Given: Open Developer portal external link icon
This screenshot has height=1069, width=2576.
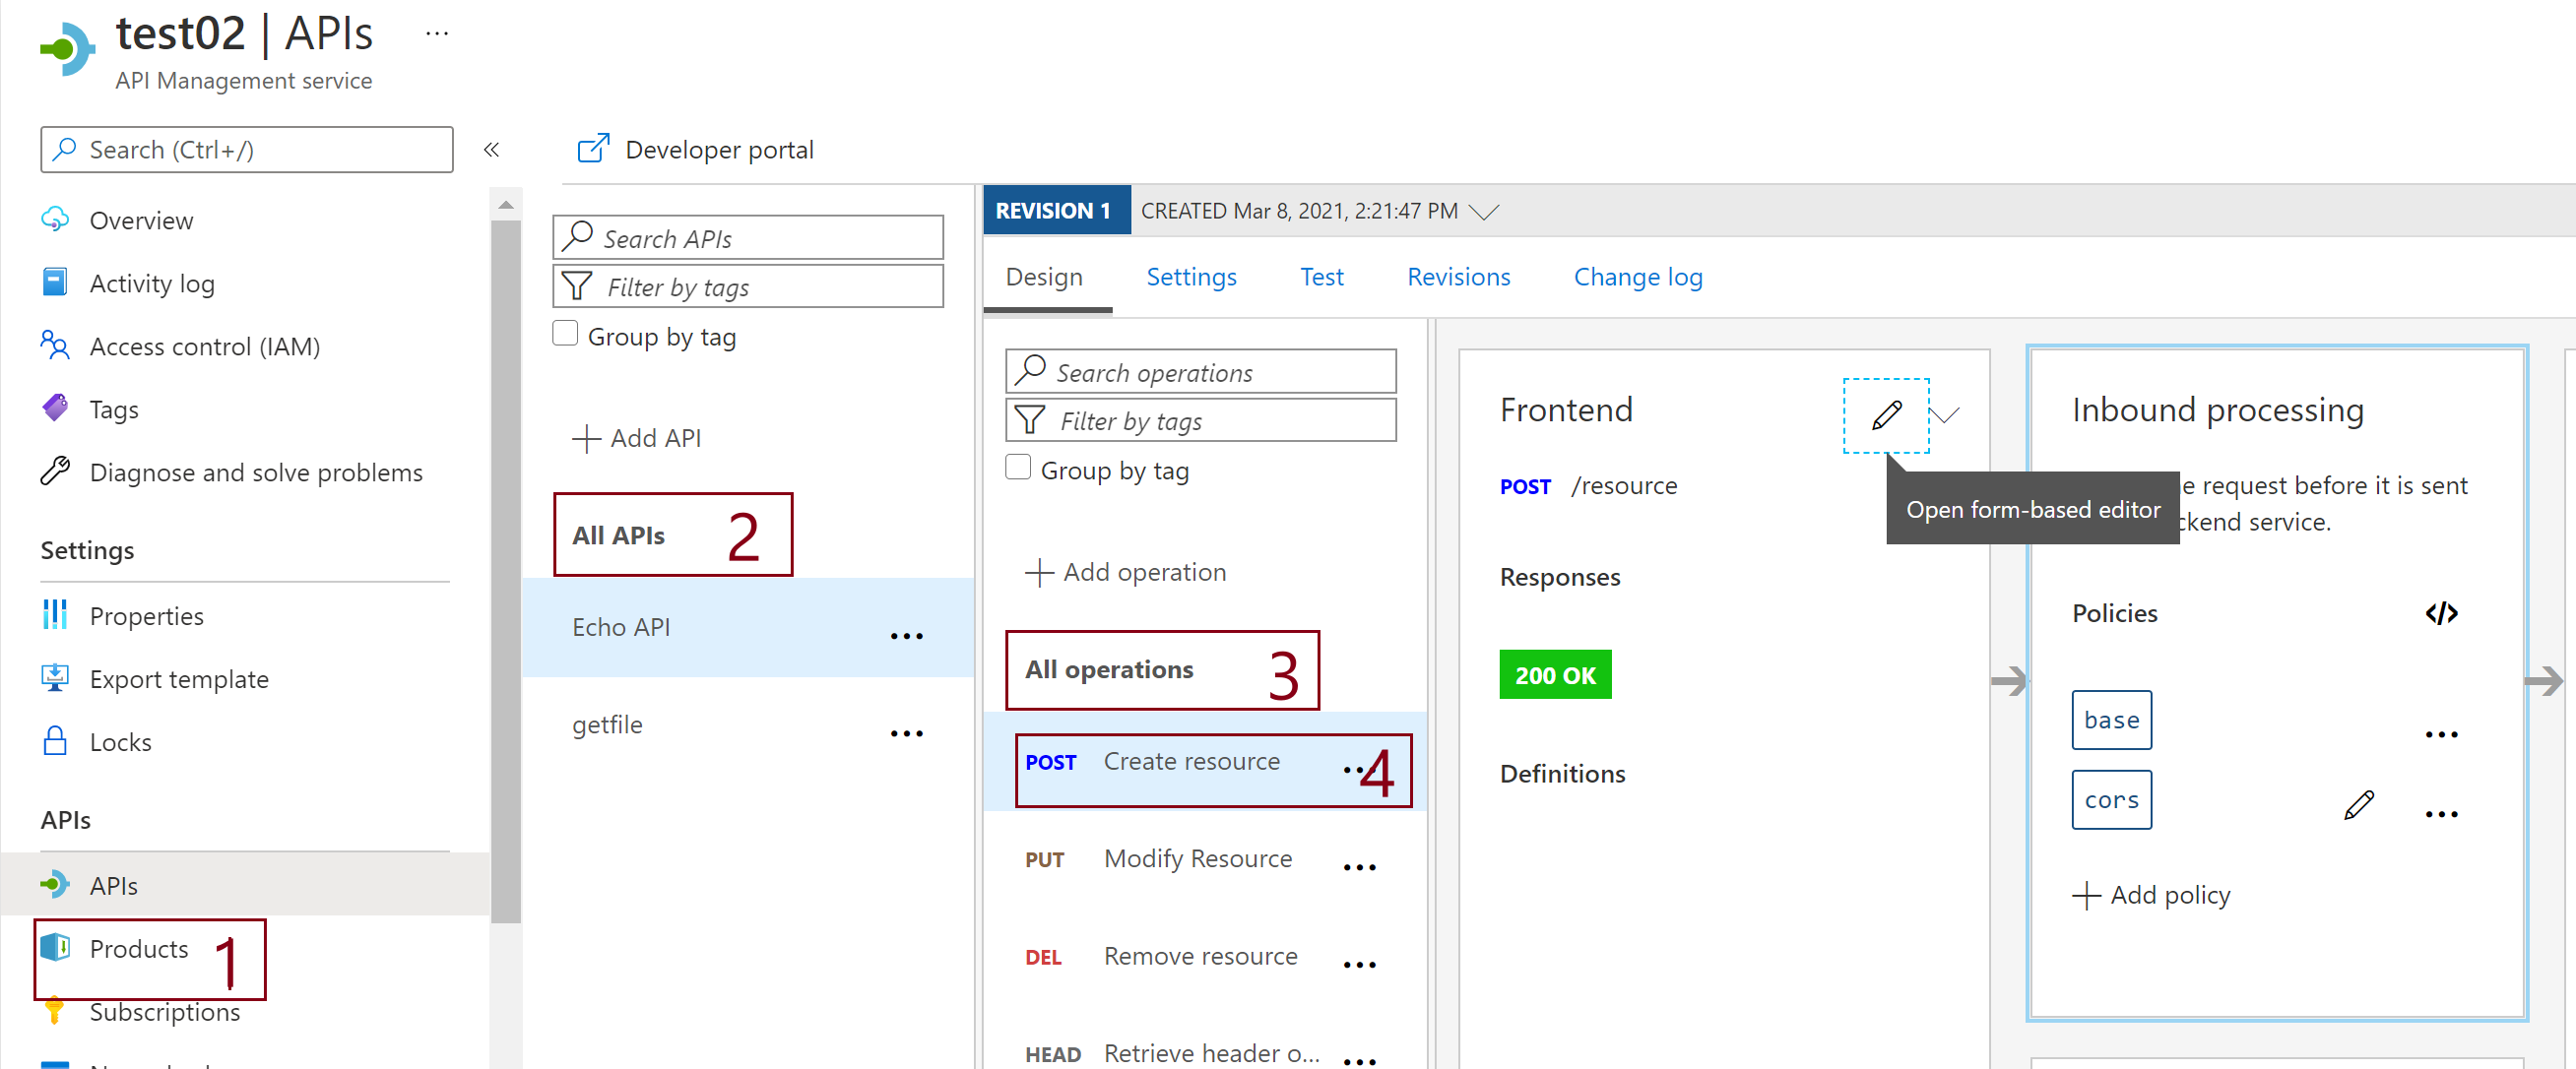Looking at the screenshot, I should pyautogui.click(x=593, y=149).
